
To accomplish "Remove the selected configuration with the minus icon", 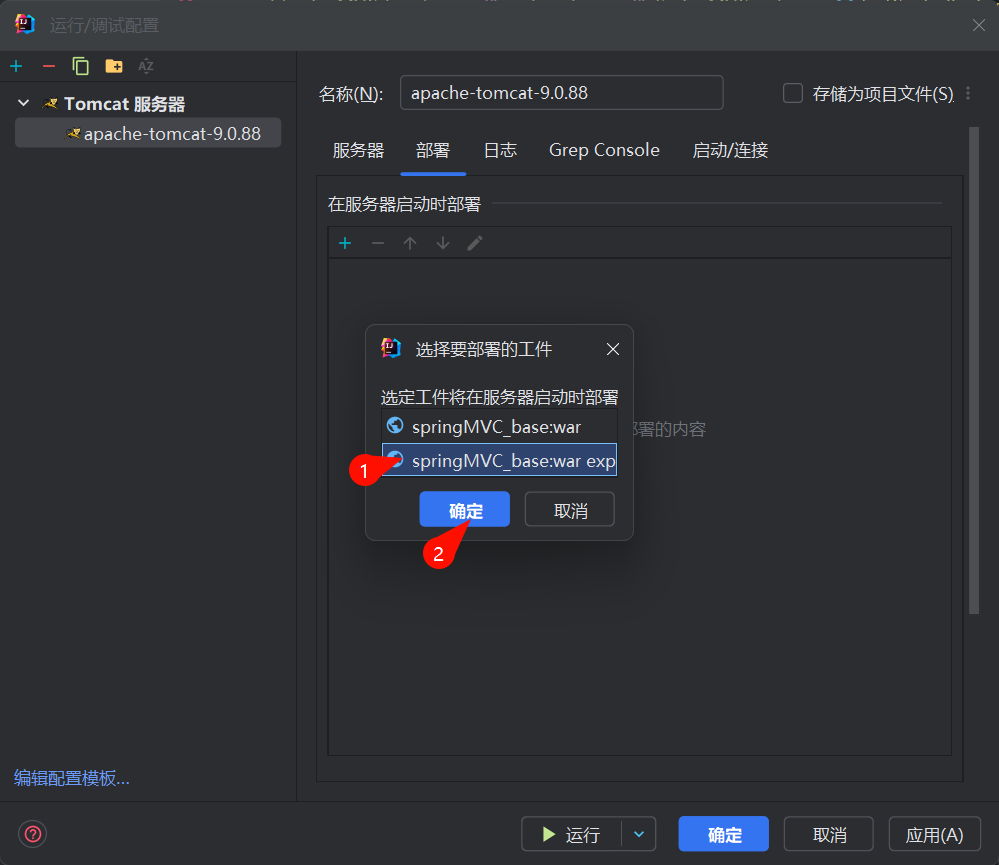I will click(x=48, y=66).
